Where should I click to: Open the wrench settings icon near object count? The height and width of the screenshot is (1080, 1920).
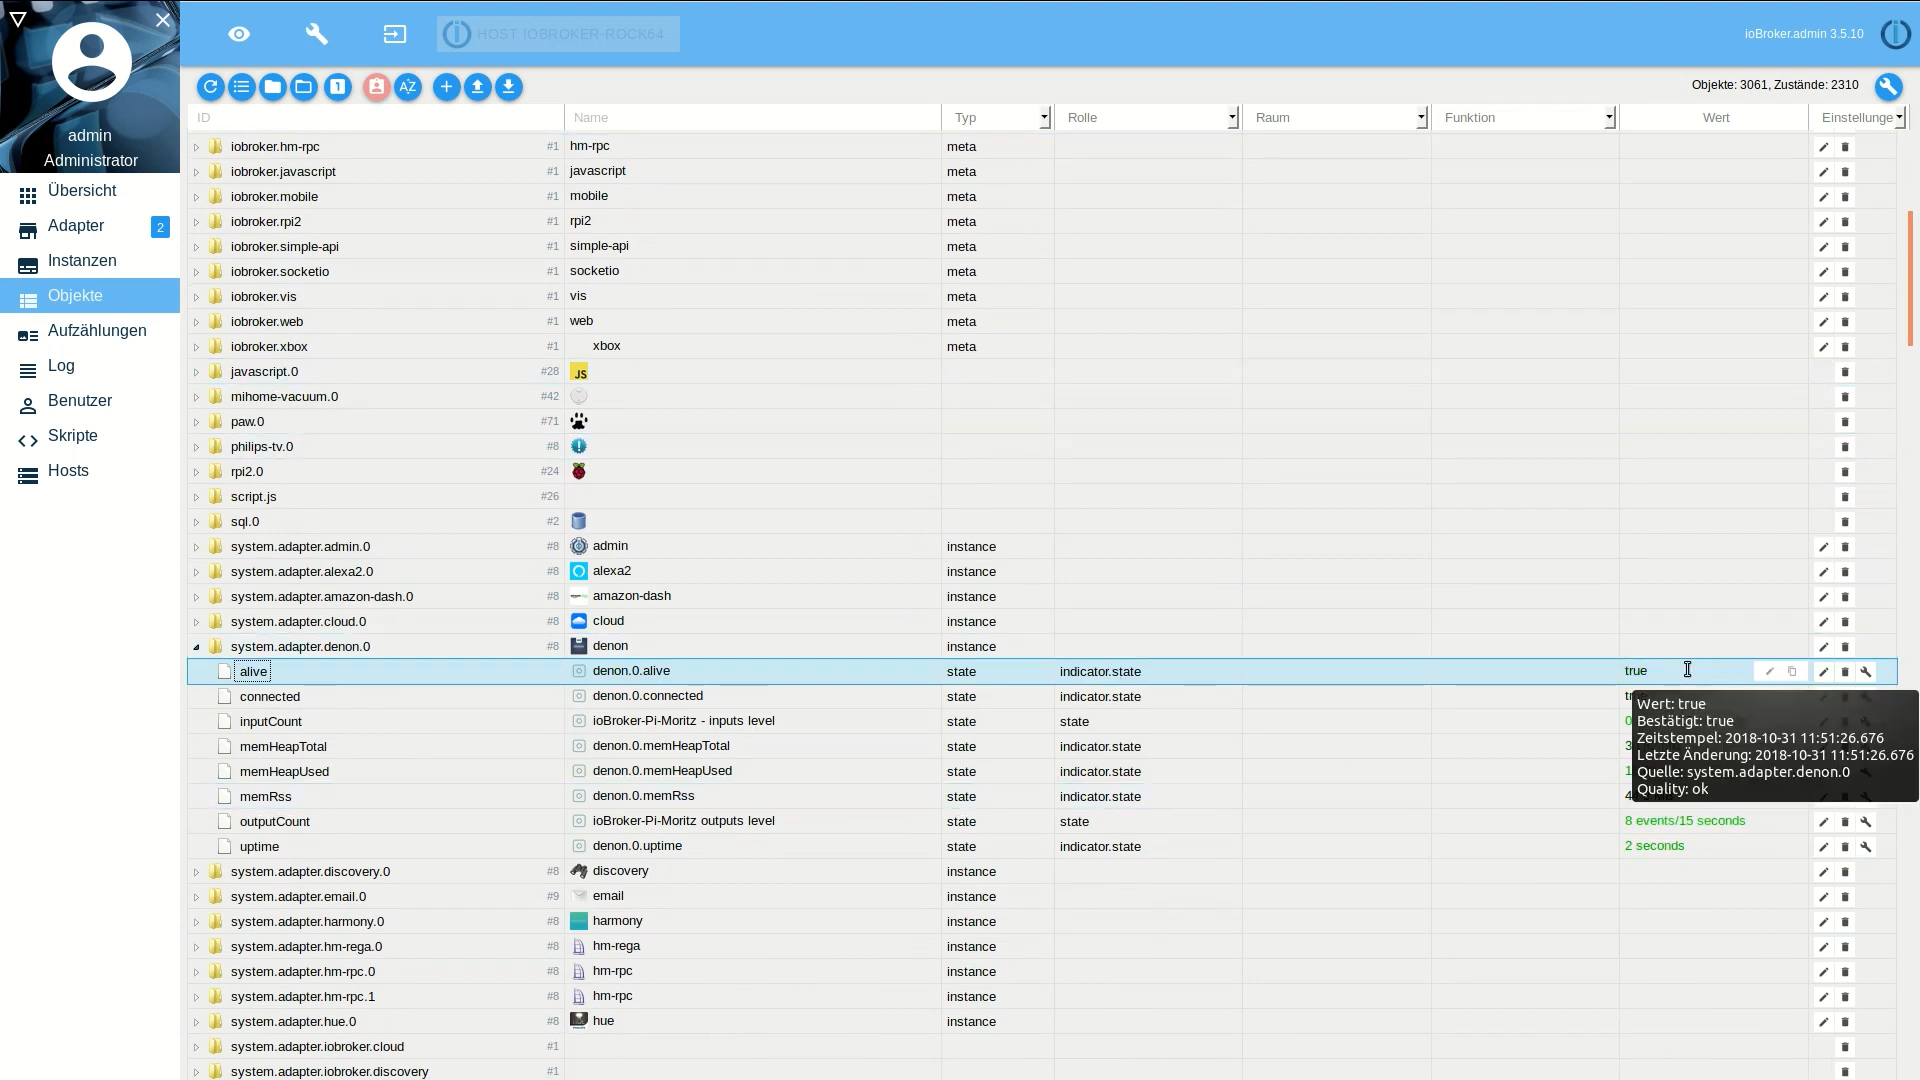[x=1888, y=87]
